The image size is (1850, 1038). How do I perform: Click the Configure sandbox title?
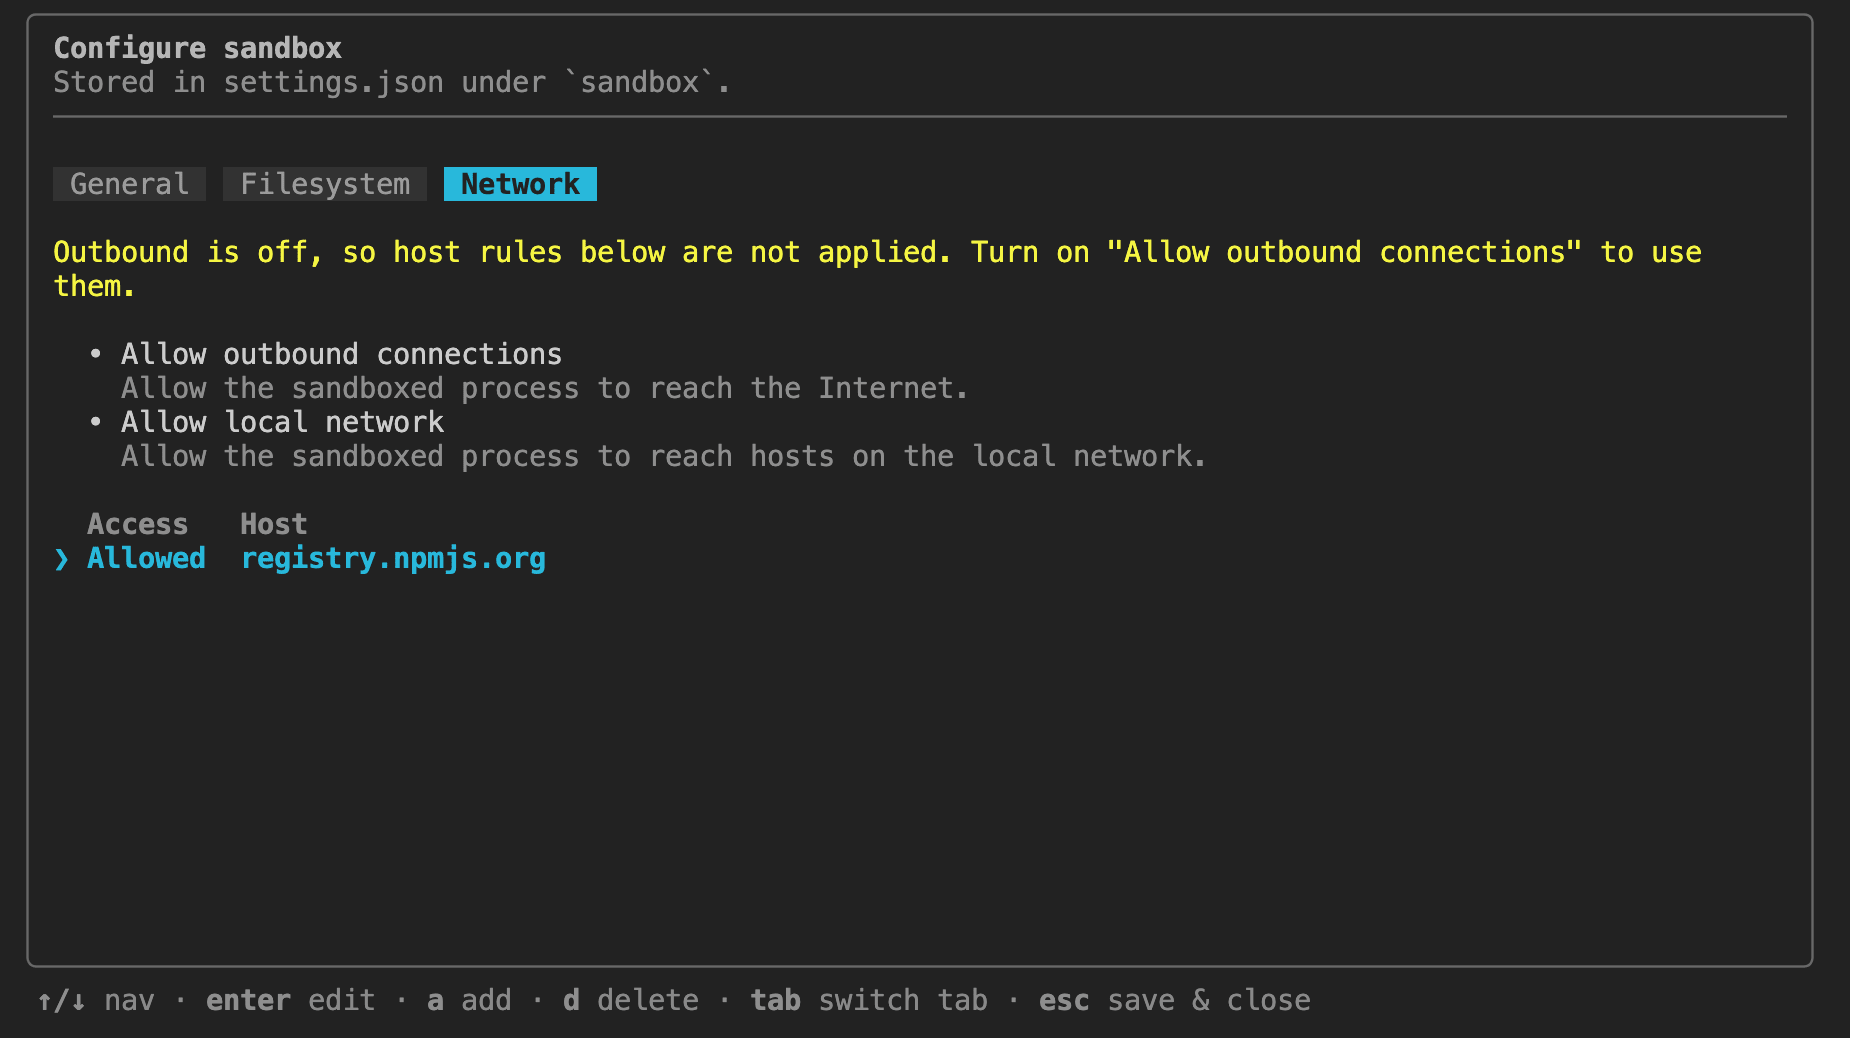197,48
